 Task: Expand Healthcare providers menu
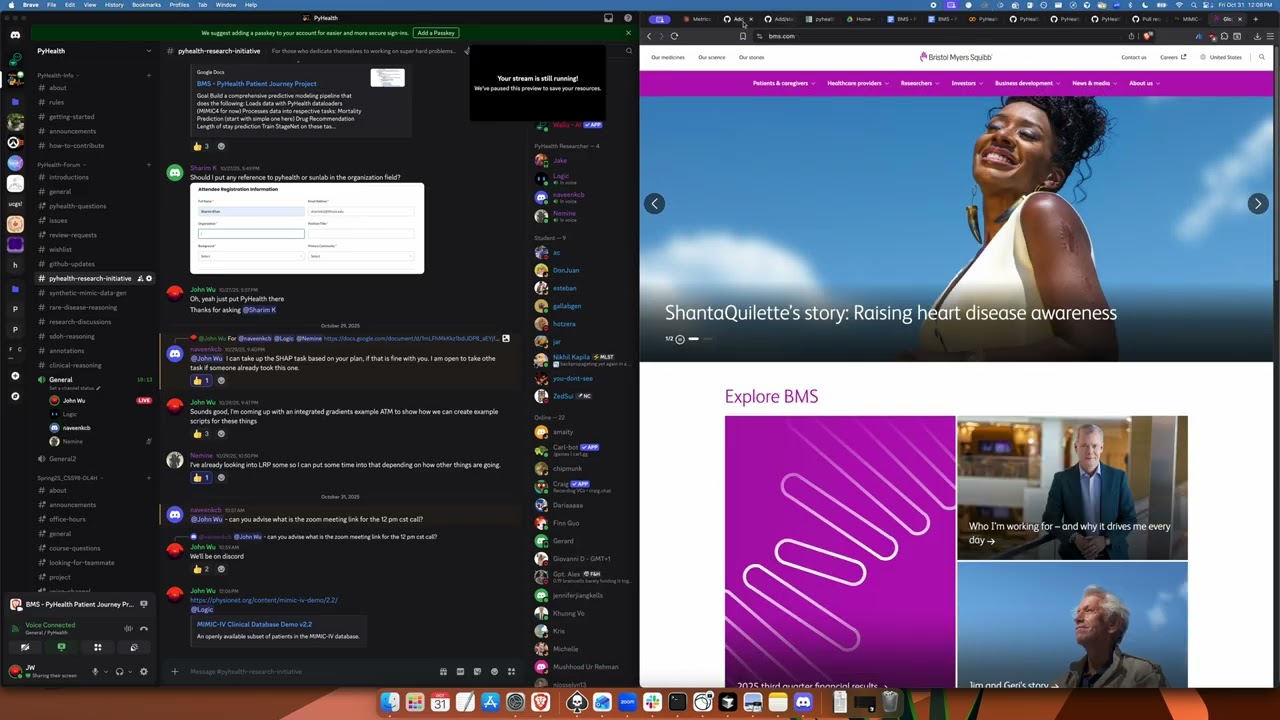click(x=858, y=83)
